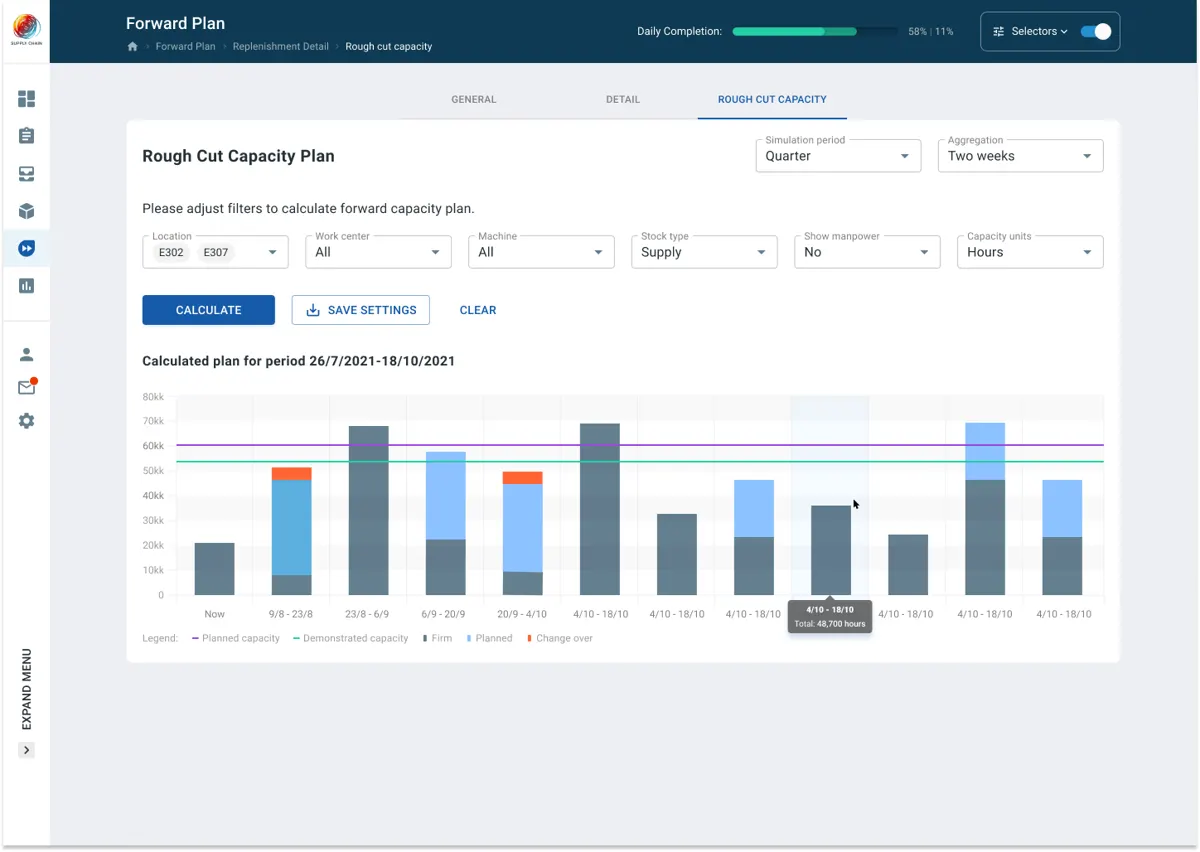Click the clipboard tasks sidebar icon
Image resolution: width=1200 pixels, height=852 pixels.
pos(27,136)
